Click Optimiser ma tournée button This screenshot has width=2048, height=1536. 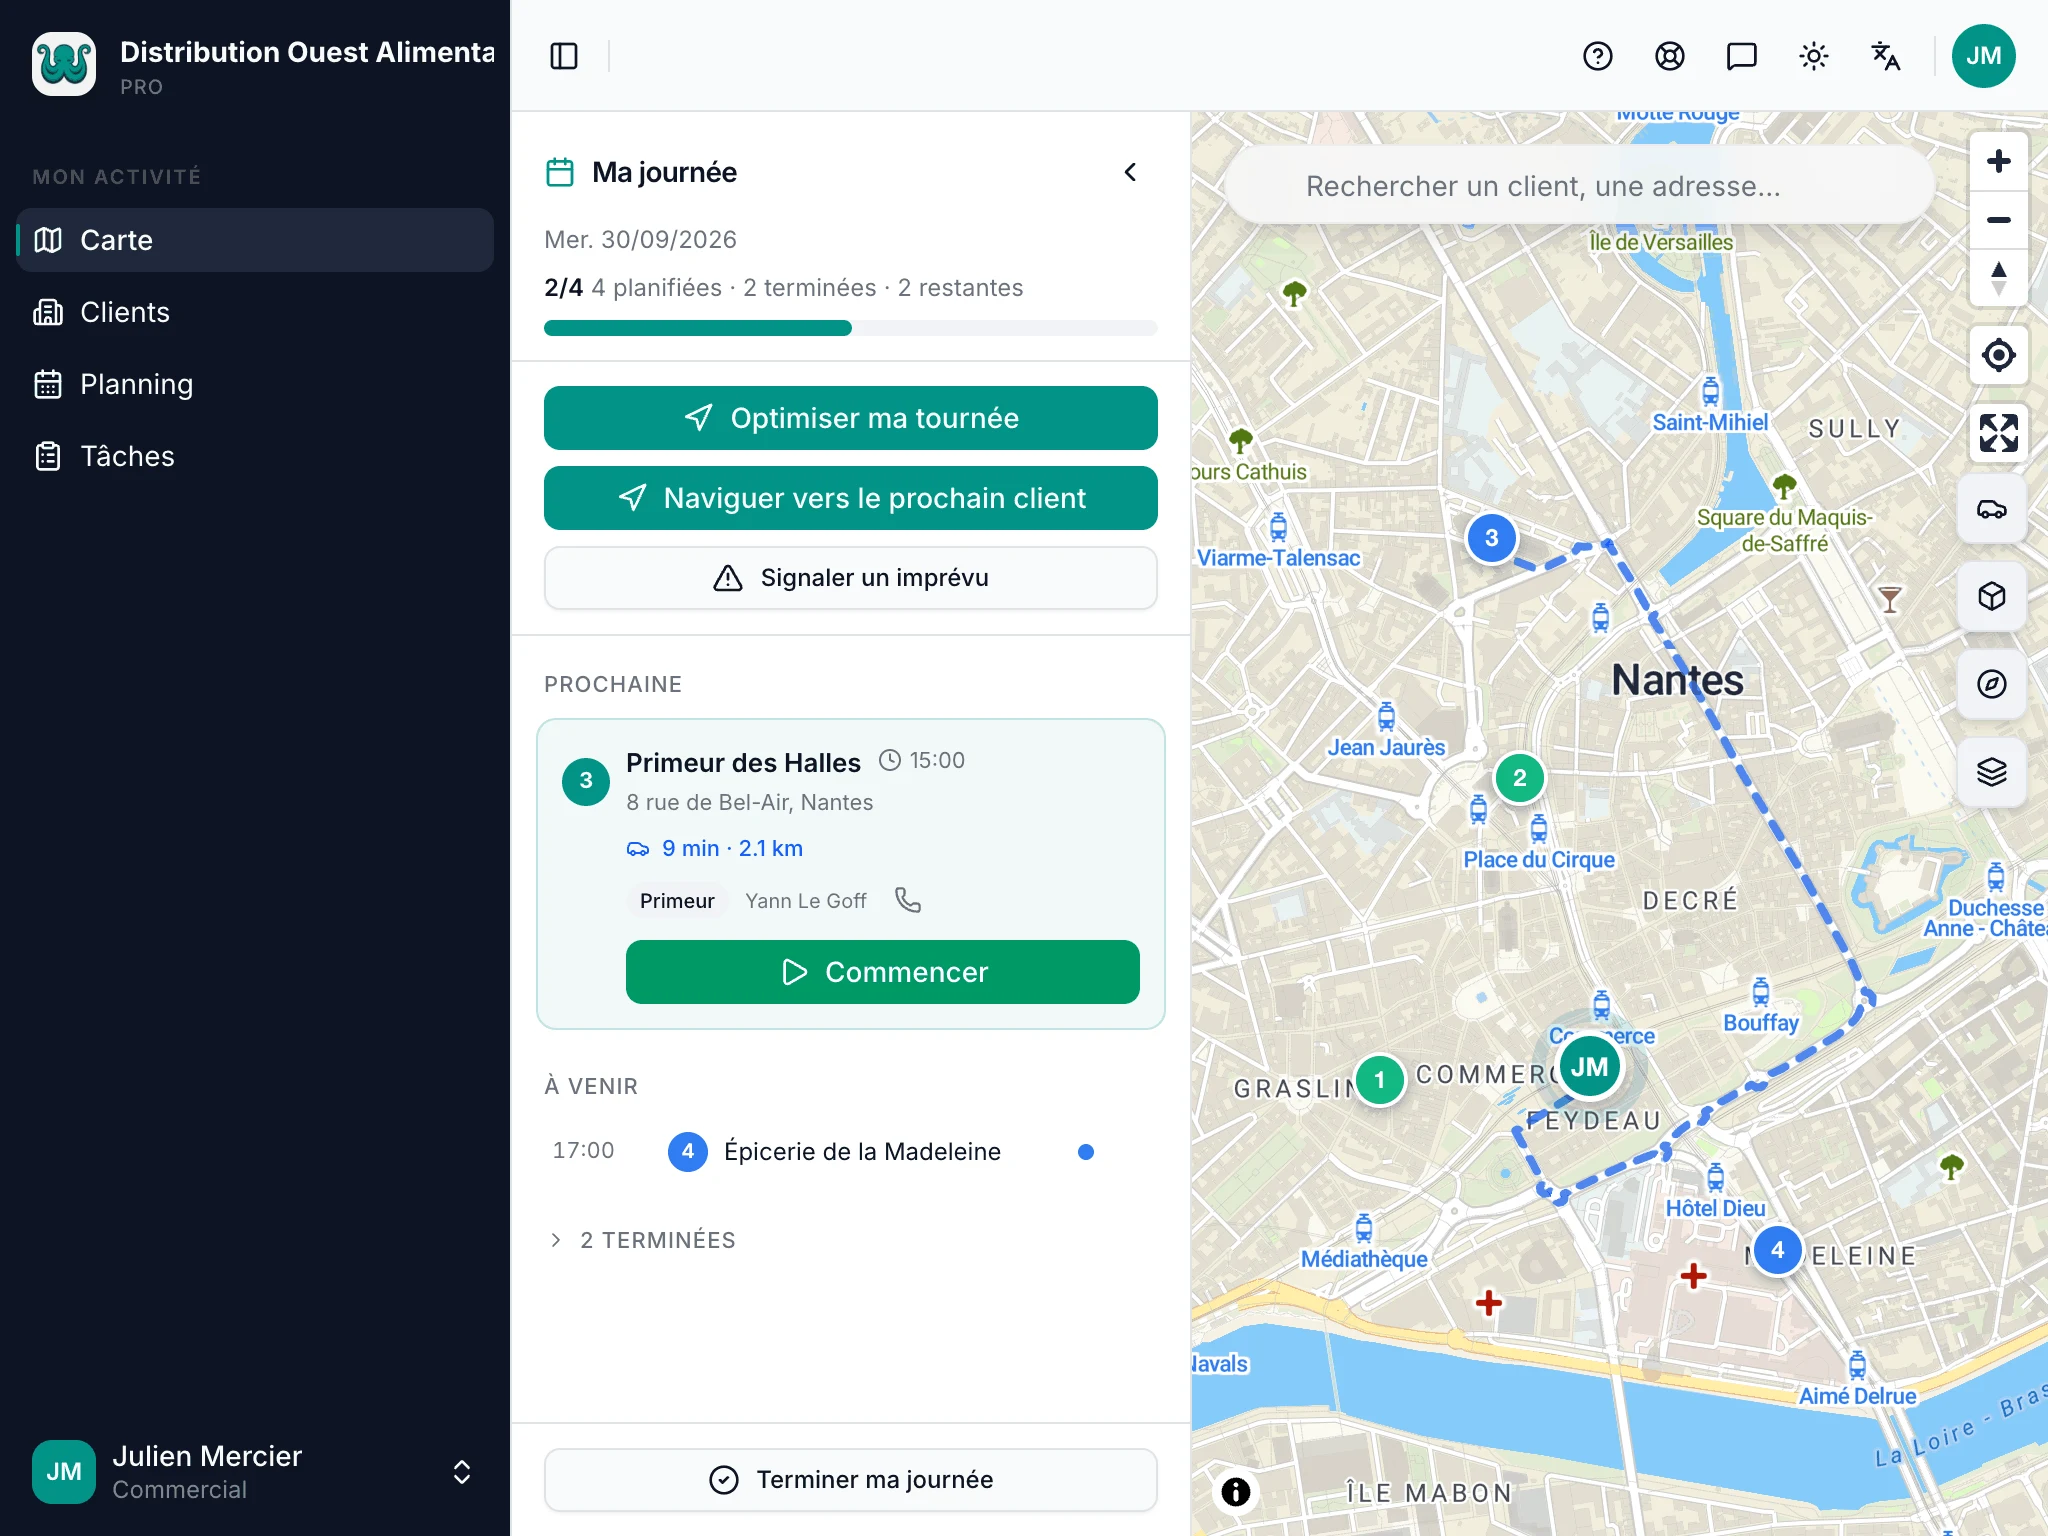pos(851,418)
